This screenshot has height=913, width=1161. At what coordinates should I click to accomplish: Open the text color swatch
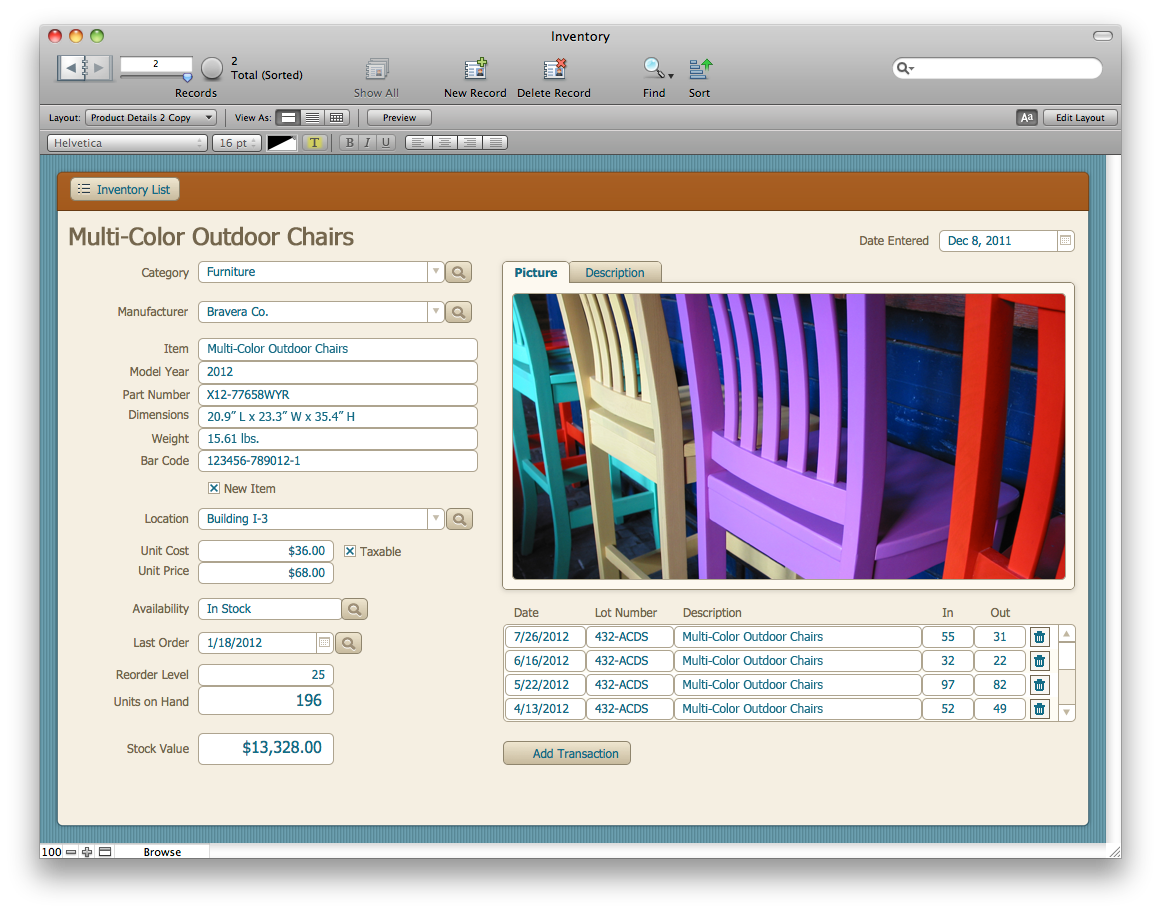(x=282, y=143)
